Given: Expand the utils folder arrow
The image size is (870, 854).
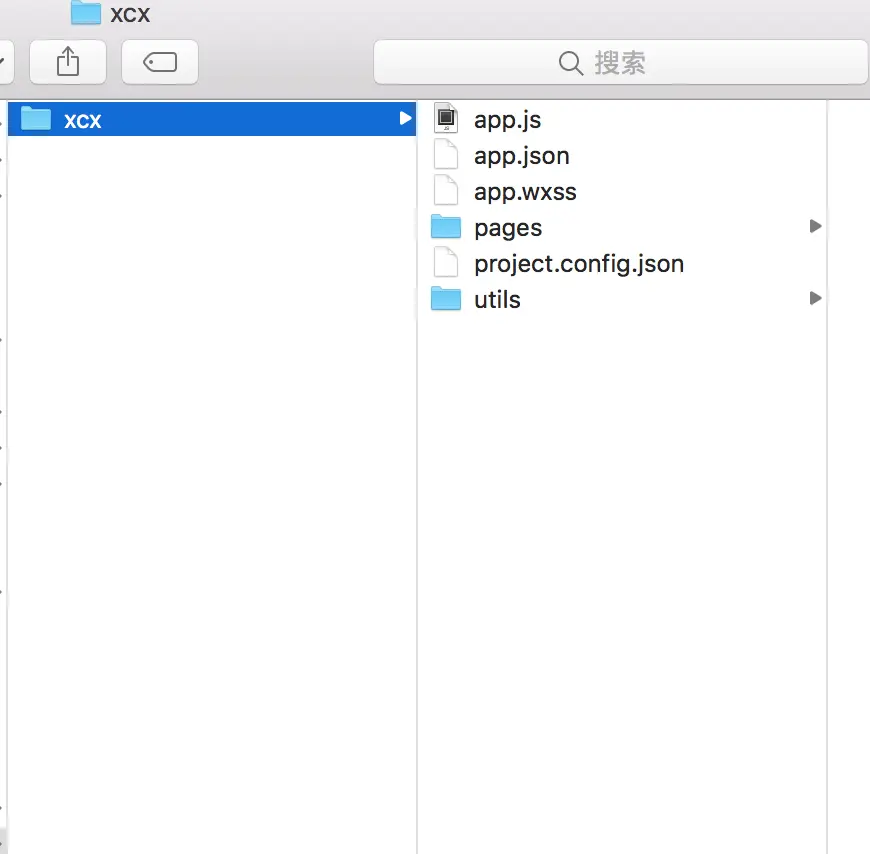Looking at the screenshot, I should (815, 299).
